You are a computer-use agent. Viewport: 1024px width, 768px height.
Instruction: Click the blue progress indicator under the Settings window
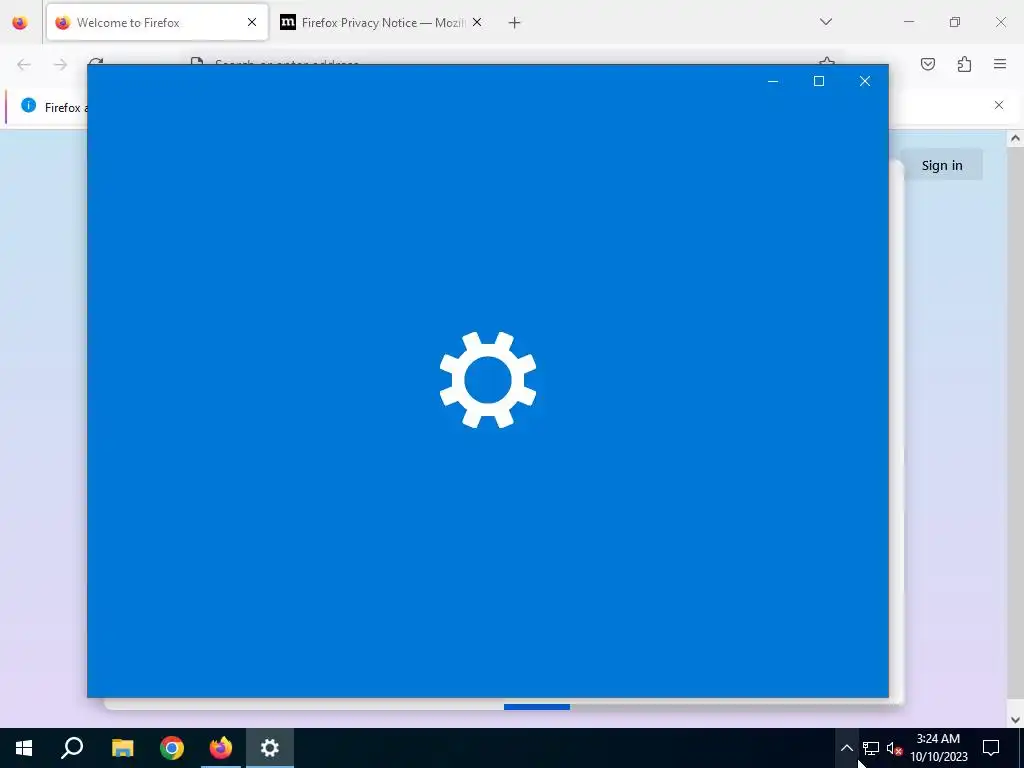tap(537, 707)
